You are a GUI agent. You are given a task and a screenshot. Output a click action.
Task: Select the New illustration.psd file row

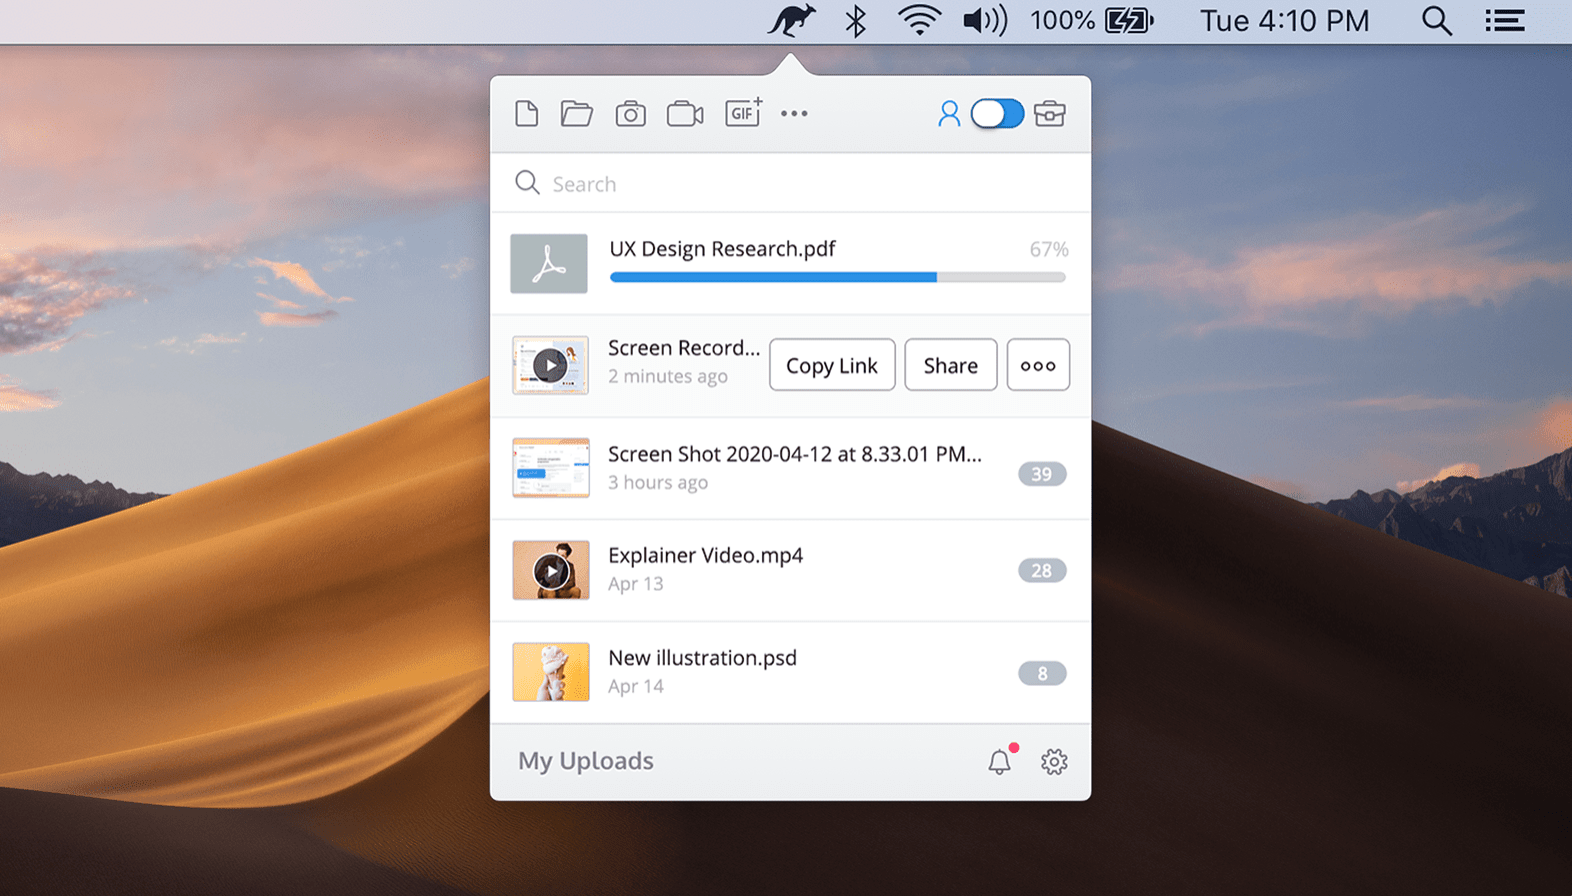(x=790, y=672)
